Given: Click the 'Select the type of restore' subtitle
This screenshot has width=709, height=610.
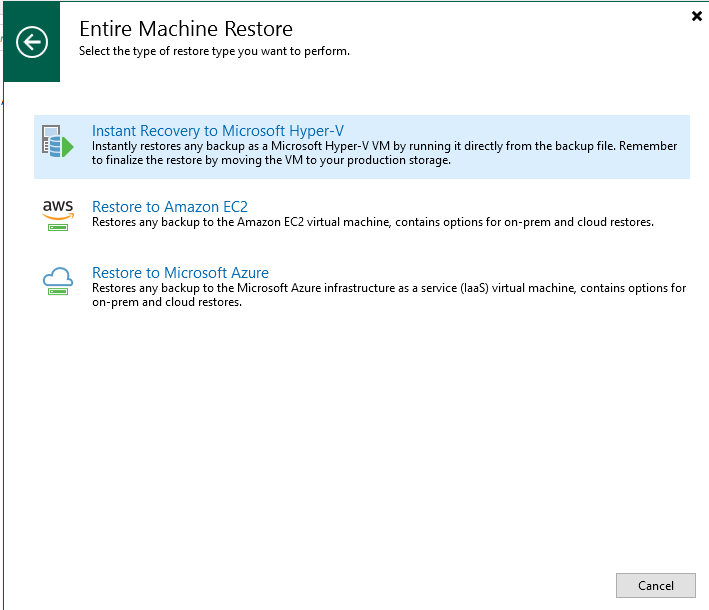Looking at the screenshot, I should [x=214, y=51].
